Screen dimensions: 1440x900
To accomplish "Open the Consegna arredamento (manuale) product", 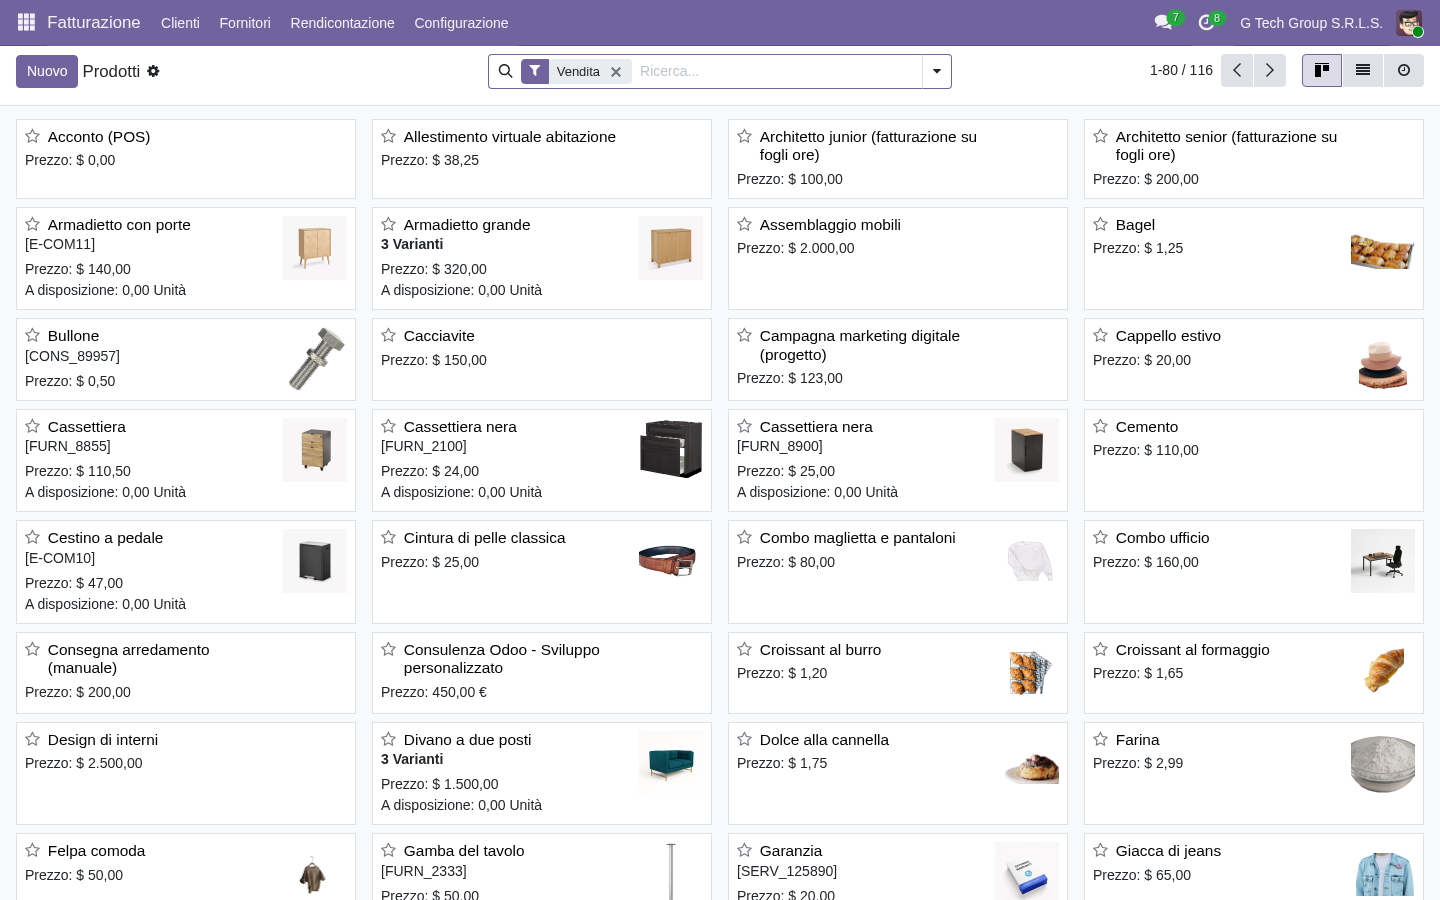I will click(186, 673).
